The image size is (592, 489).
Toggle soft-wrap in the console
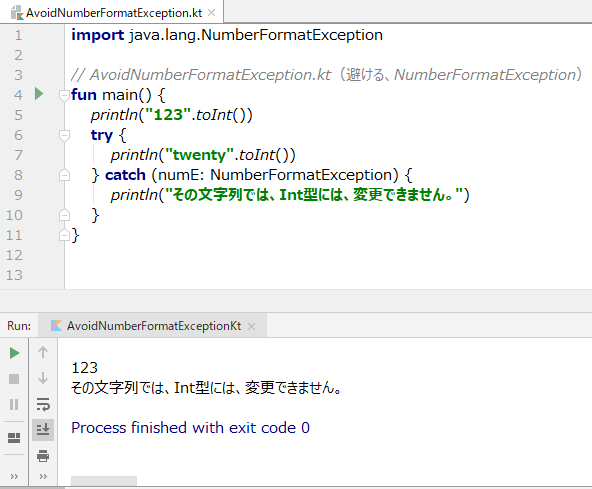pyautogui.click(x=43, y=404)
